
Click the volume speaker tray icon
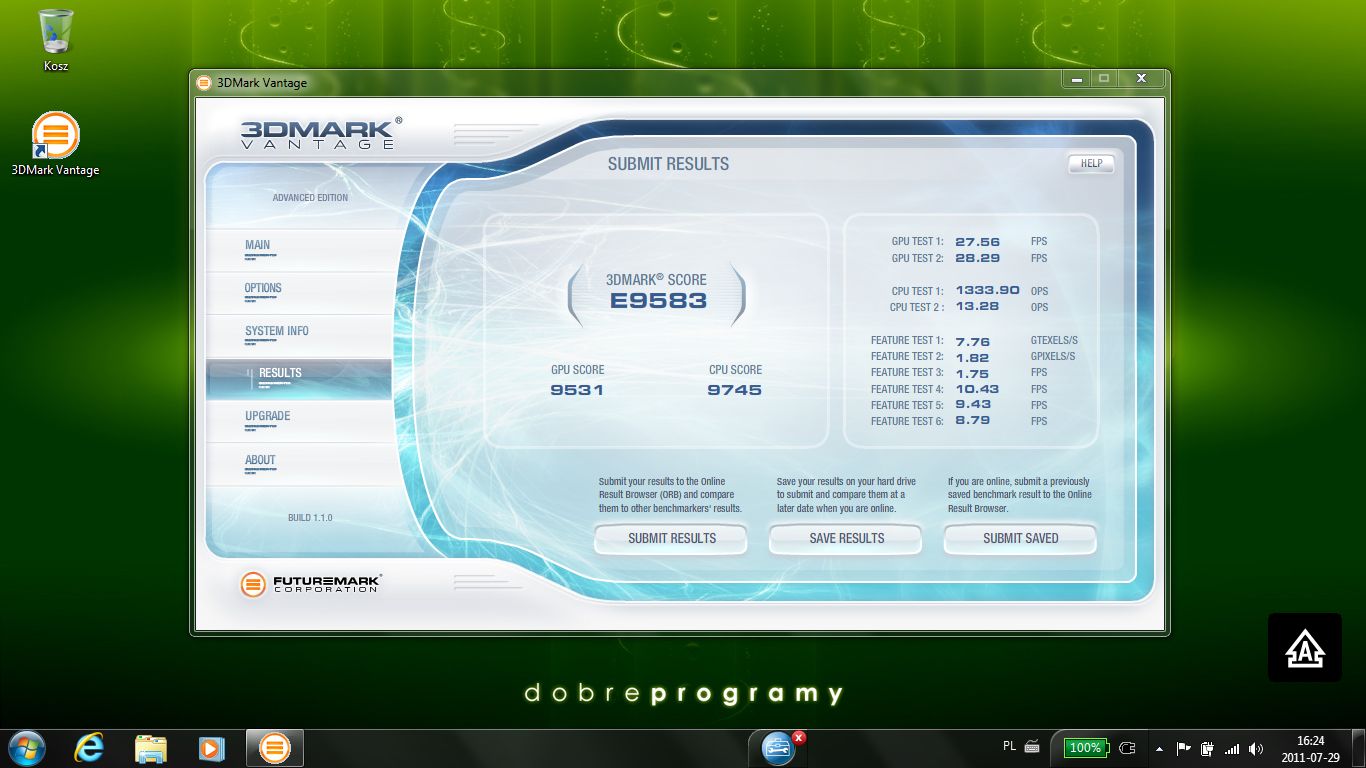[x=1256, y=748]
